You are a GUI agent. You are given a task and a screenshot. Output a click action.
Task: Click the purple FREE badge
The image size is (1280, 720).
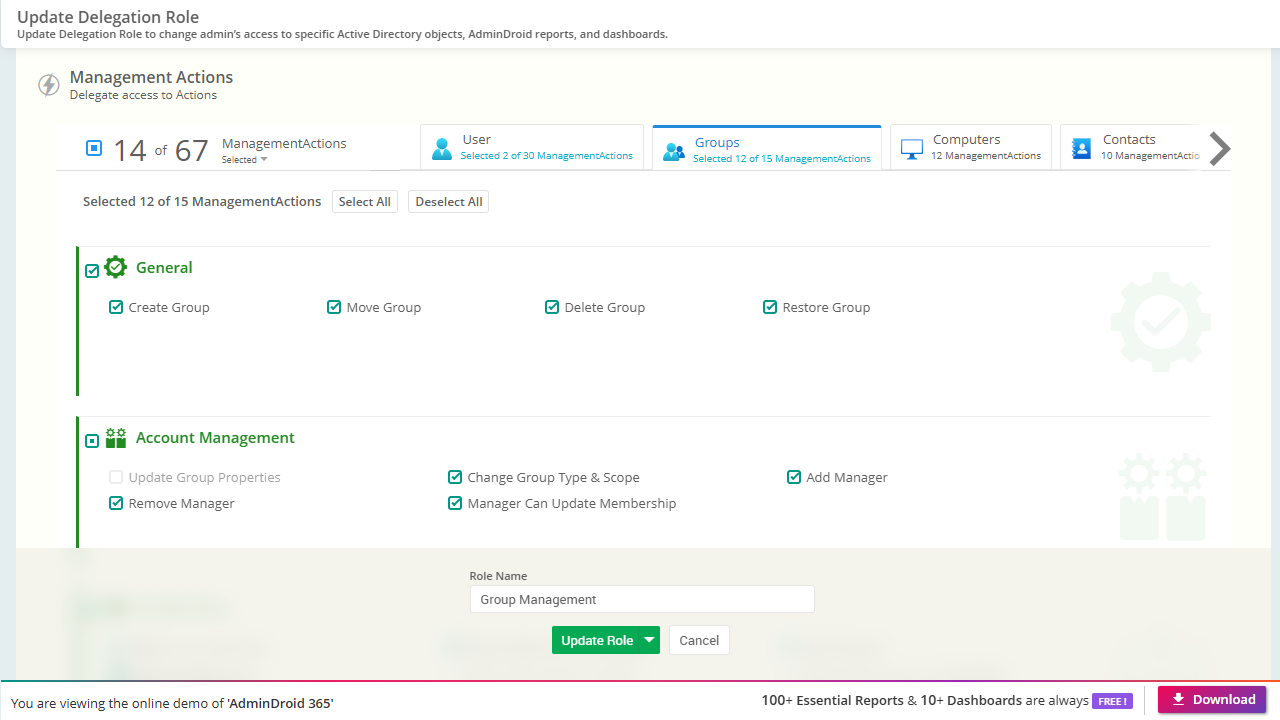(x=1112, y=701)
